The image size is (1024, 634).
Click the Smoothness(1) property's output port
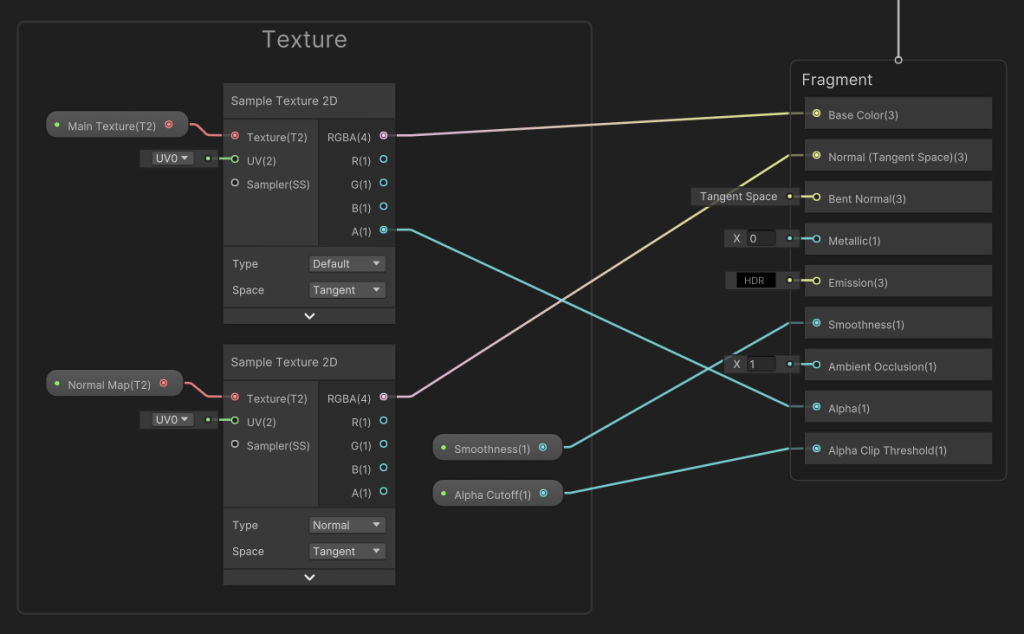pyautogui.click(x=543, y=448)
